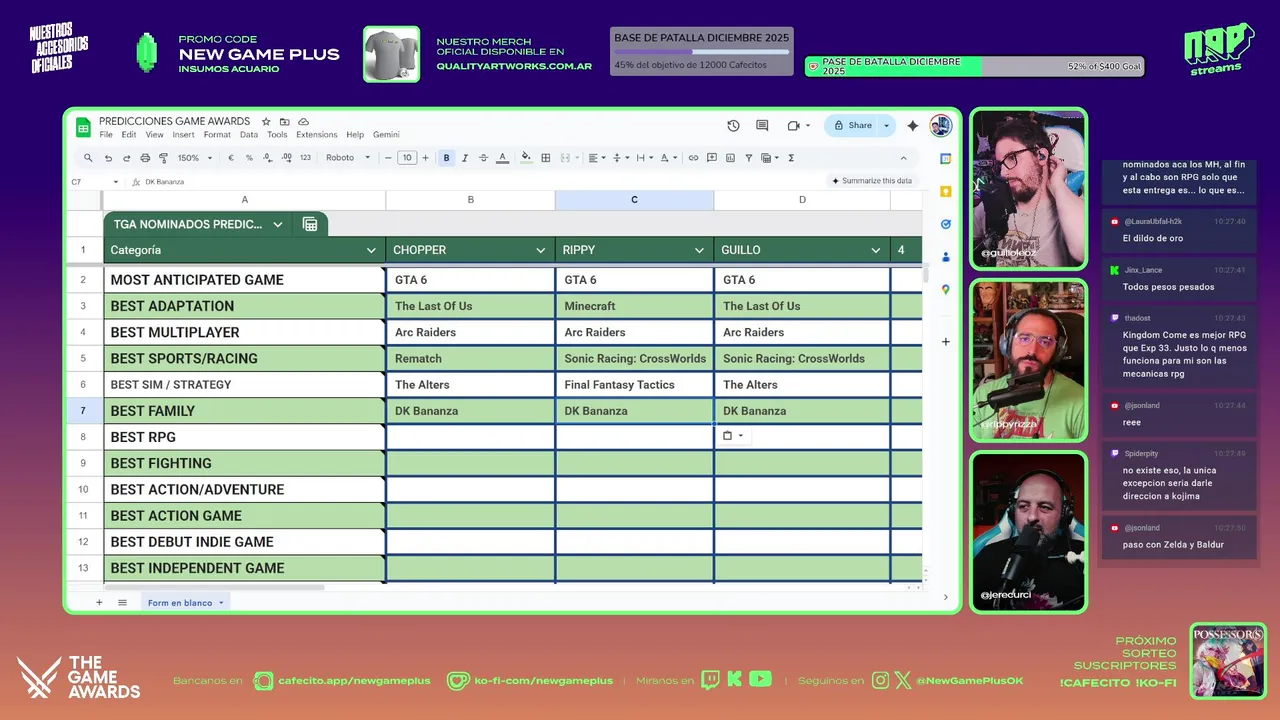
Task: Open the Maps side panel
Action: click(x=946, y=290)
